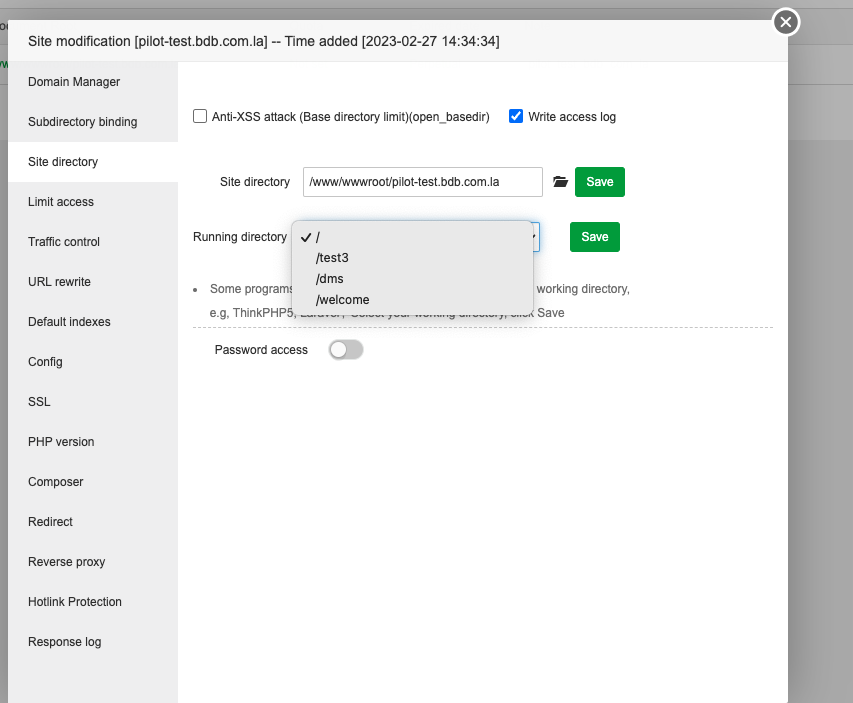
Task: Go to the SSL settings tab
Action: point(39,402)
